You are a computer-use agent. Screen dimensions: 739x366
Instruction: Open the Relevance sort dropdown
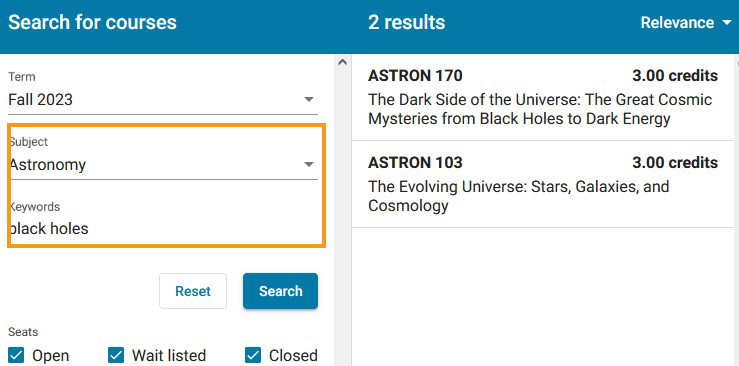click(686, 23)
